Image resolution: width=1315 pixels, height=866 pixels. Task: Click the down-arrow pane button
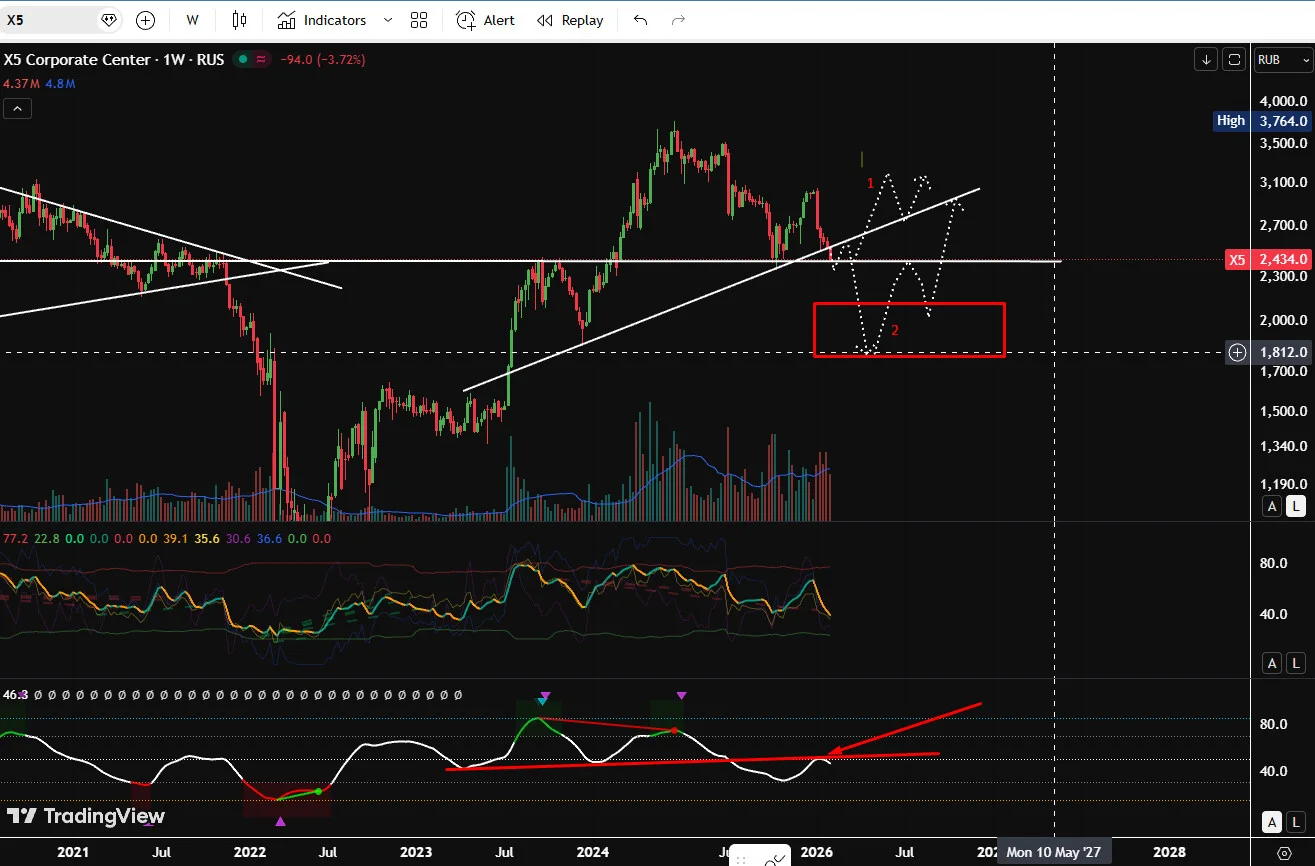[1207, 60]
